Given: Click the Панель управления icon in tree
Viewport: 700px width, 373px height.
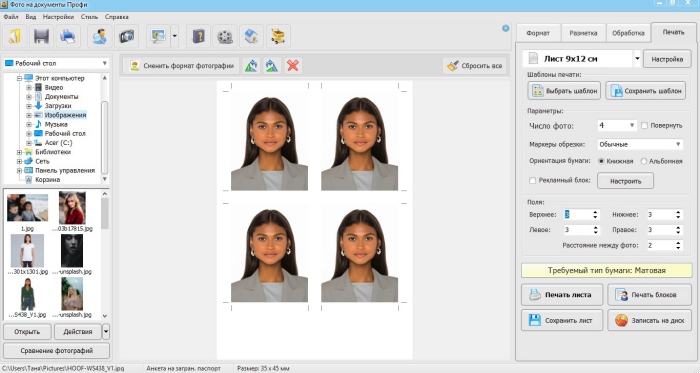Looking at the screenshot, I should pyautogui.click(x=29, y=170).
